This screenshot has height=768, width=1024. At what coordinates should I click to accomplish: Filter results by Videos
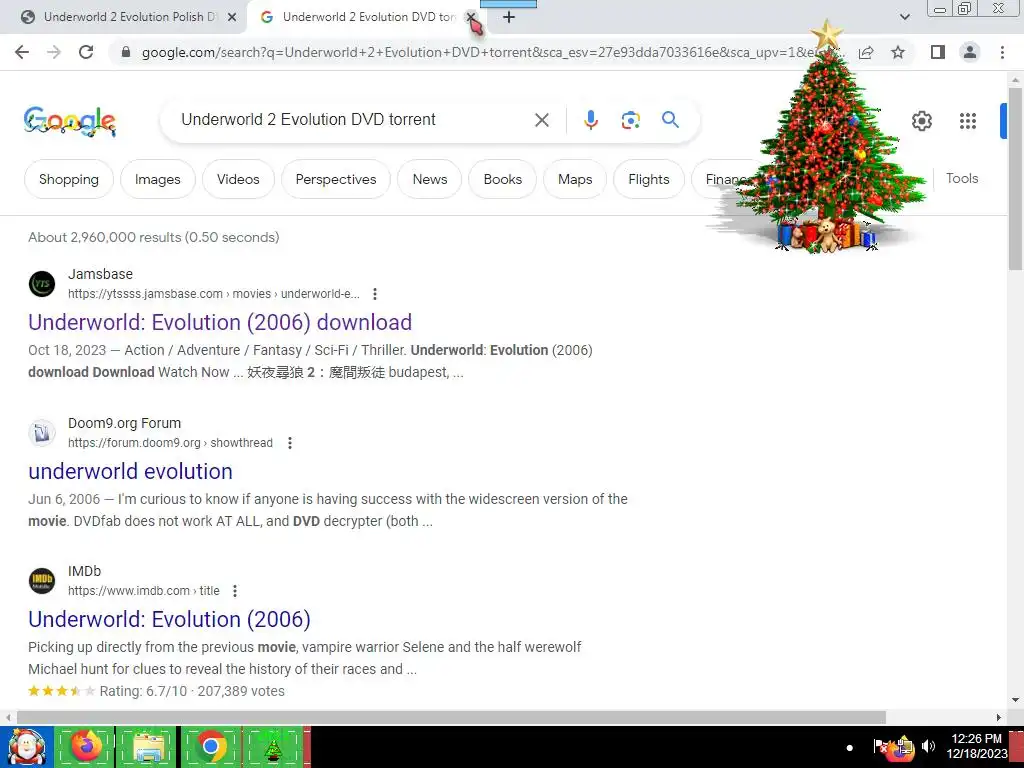coord(238,180)
